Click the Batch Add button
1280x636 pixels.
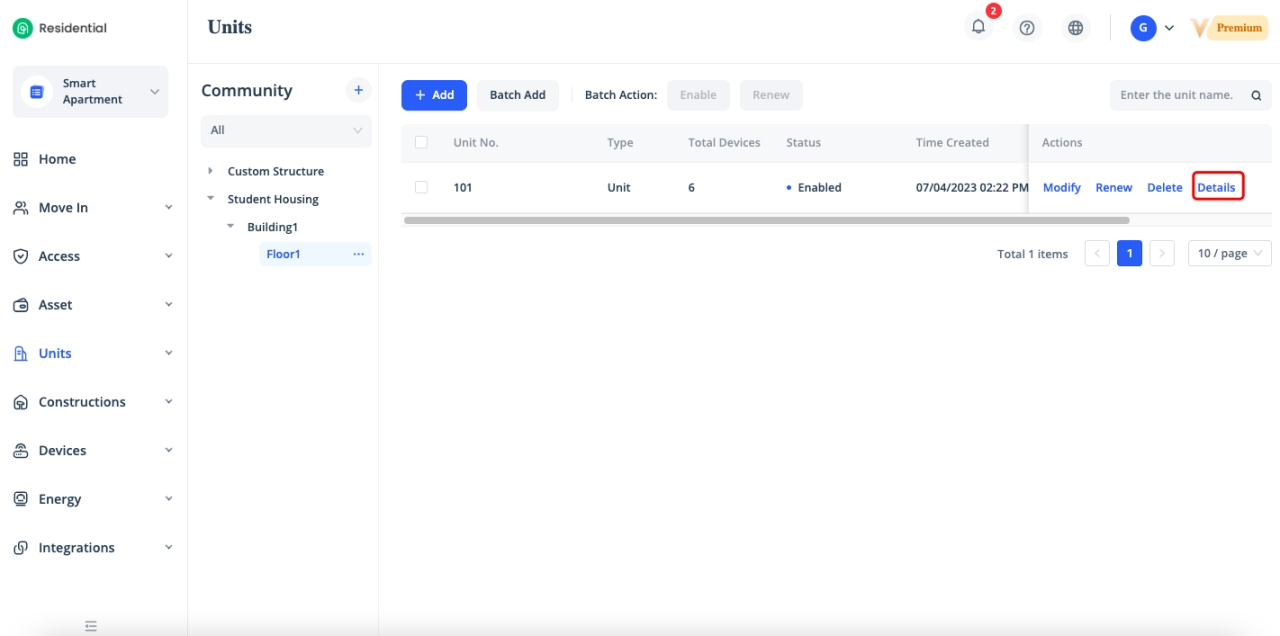517,95
